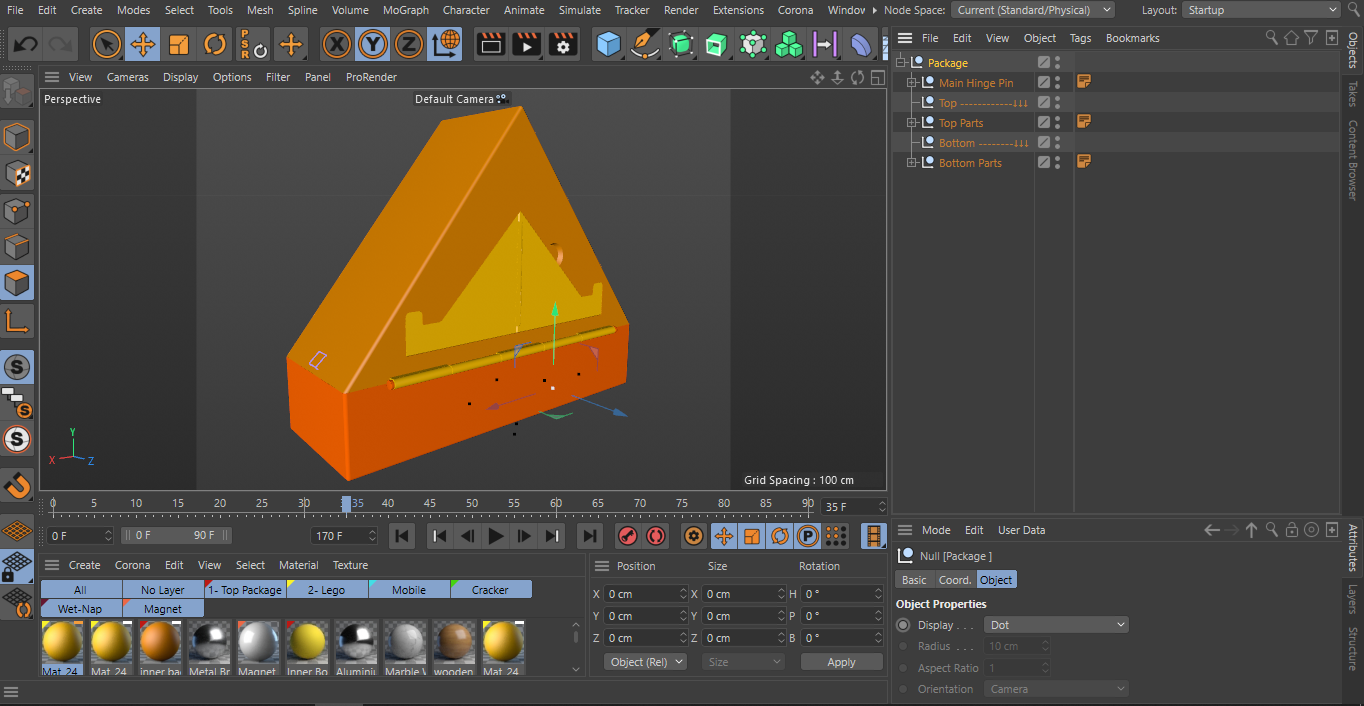Open the Display dropdown set to Dot
The height and width of the screenshot is (706, 1364).
(x=1056, y=625)
